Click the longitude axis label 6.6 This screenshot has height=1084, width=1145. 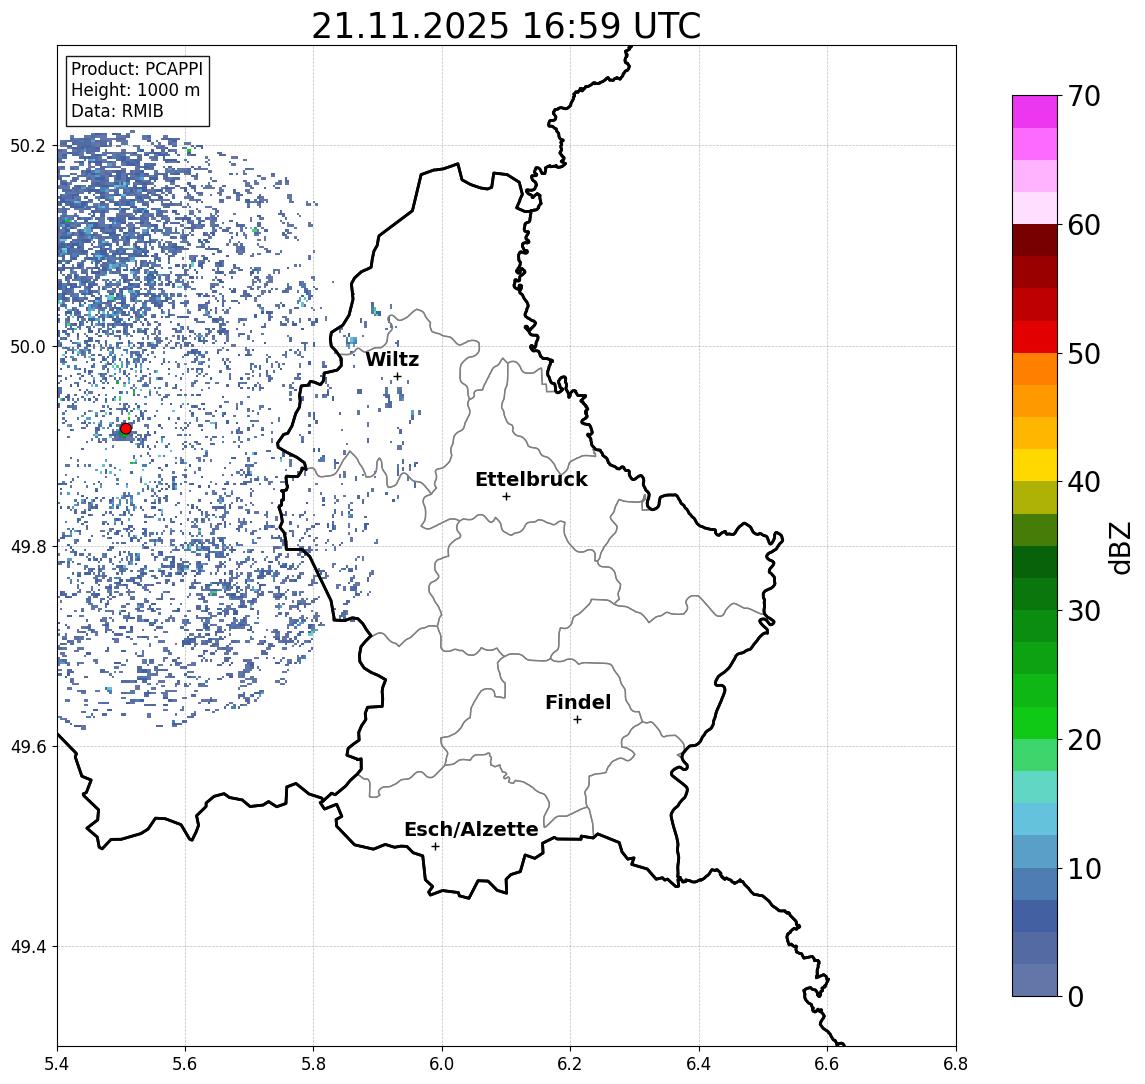coord(827,1064)
